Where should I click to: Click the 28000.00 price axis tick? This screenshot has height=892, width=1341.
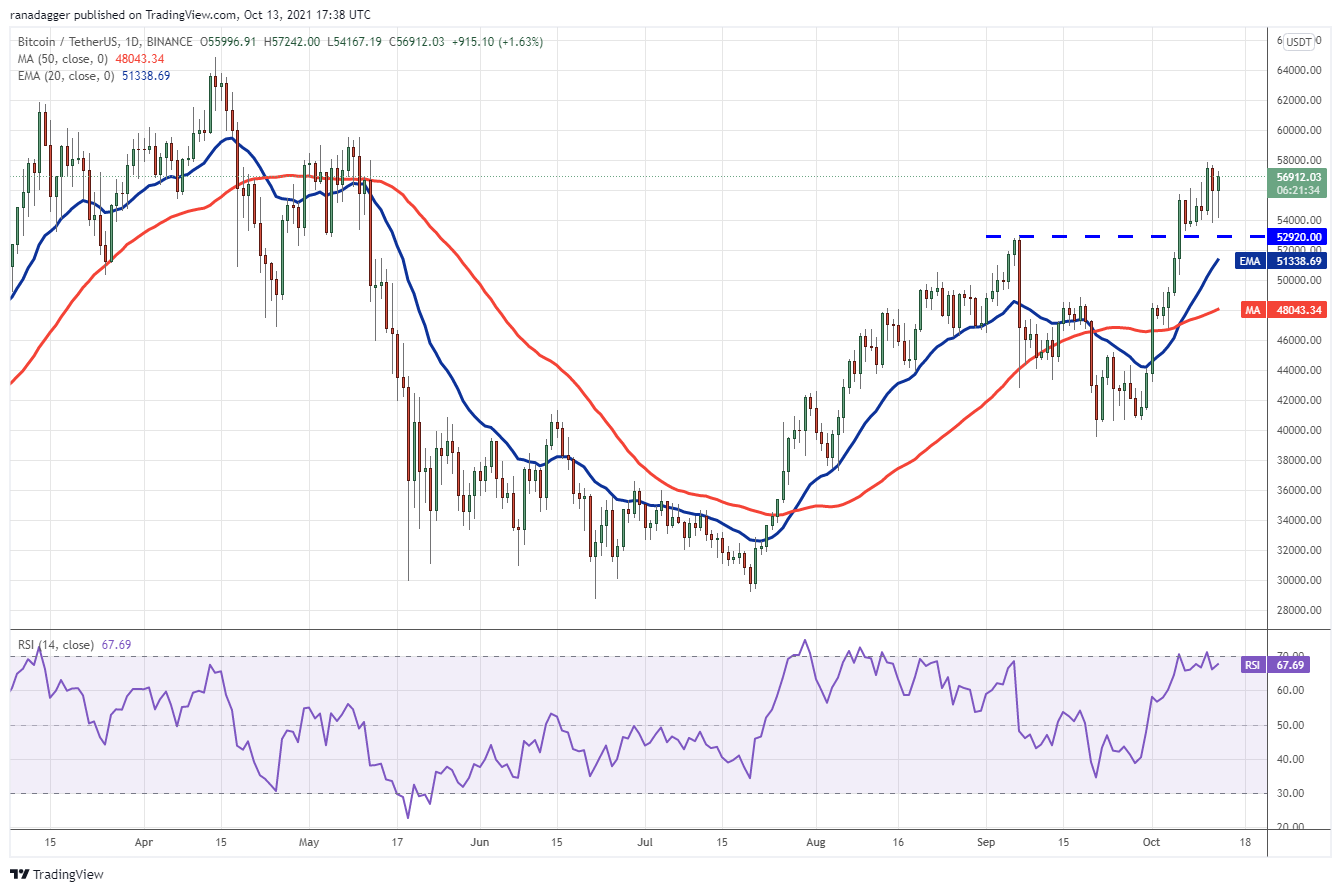point(1299,610)
